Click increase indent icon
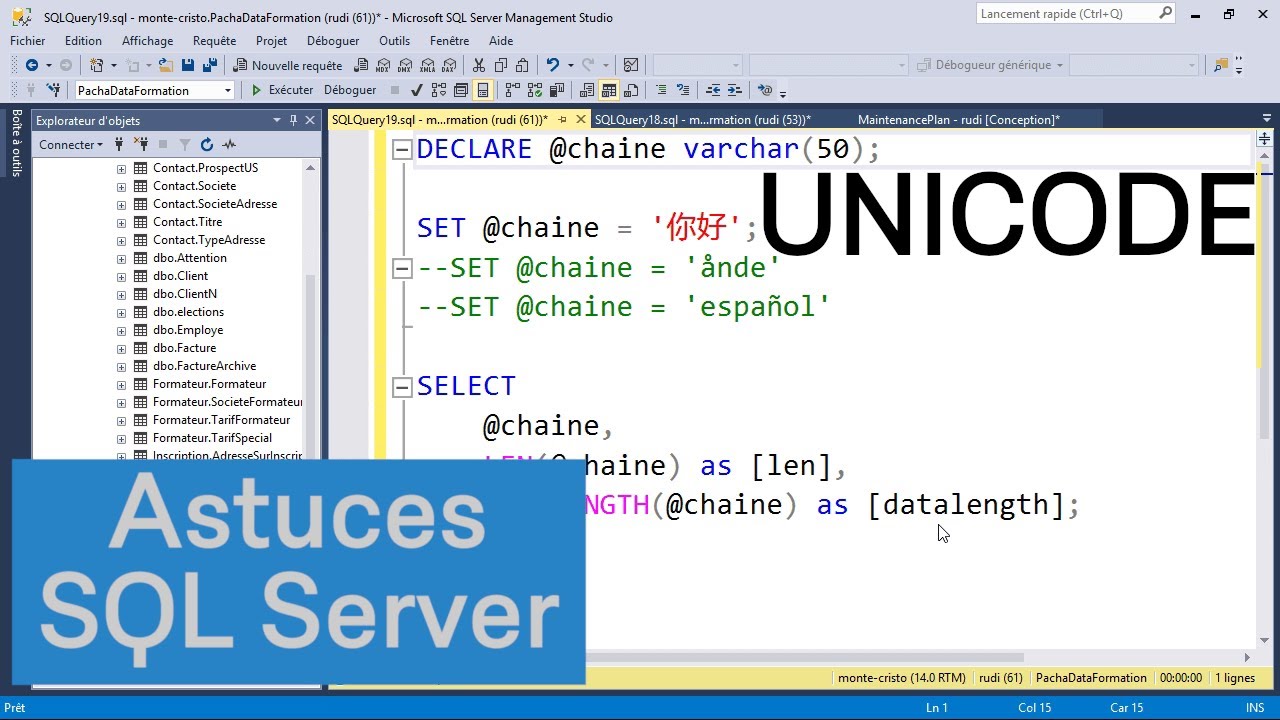Screen dimensions: 1280x720 735,90
